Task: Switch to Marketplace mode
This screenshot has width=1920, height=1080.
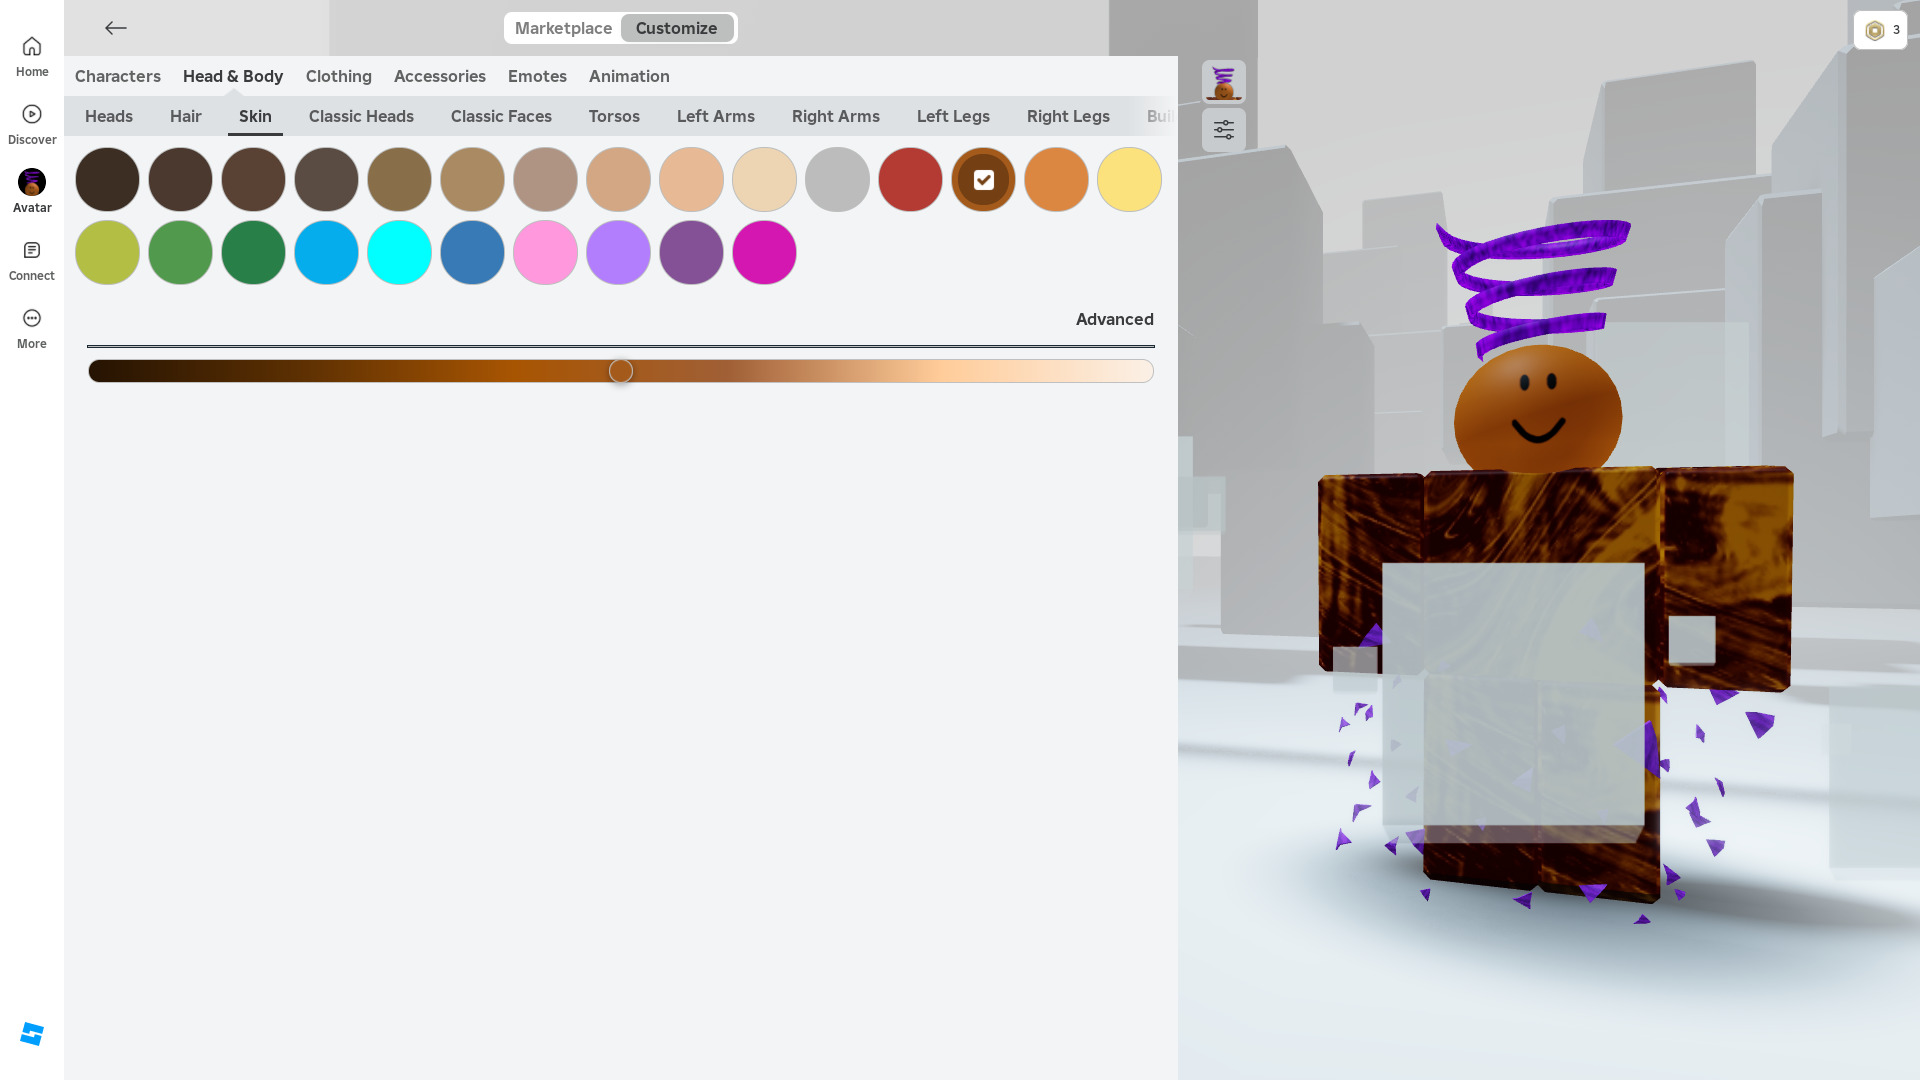Action: 563,28
